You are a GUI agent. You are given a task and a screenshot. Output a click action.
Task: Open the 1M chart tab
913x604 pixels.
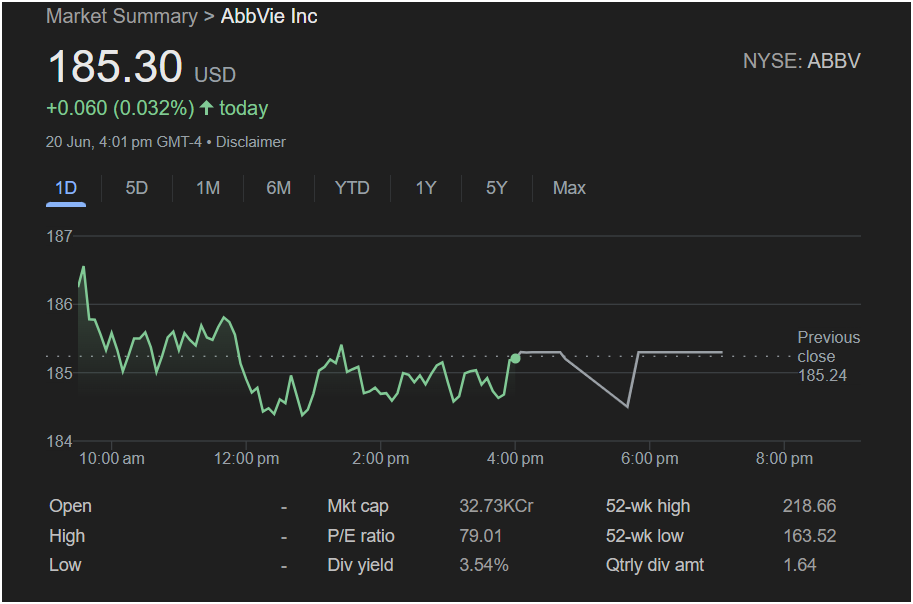[208, 188]
